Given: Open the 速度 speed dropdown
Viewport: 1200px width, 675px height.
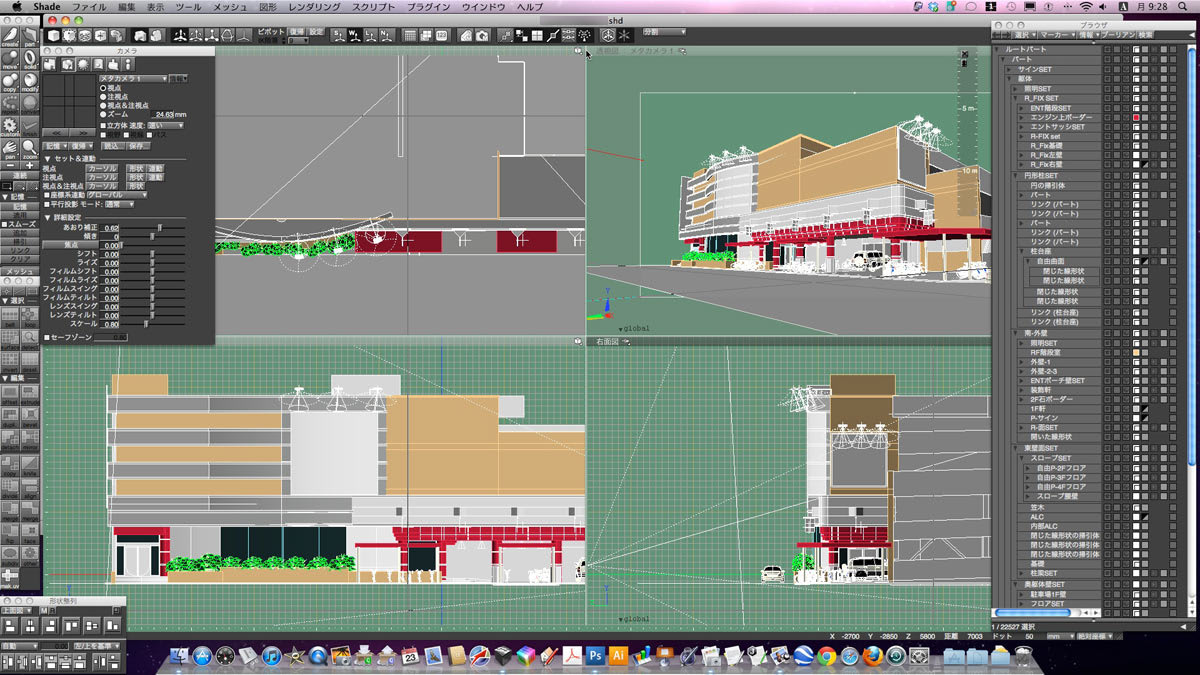Looking at the screenshot, I should [165, 125].
